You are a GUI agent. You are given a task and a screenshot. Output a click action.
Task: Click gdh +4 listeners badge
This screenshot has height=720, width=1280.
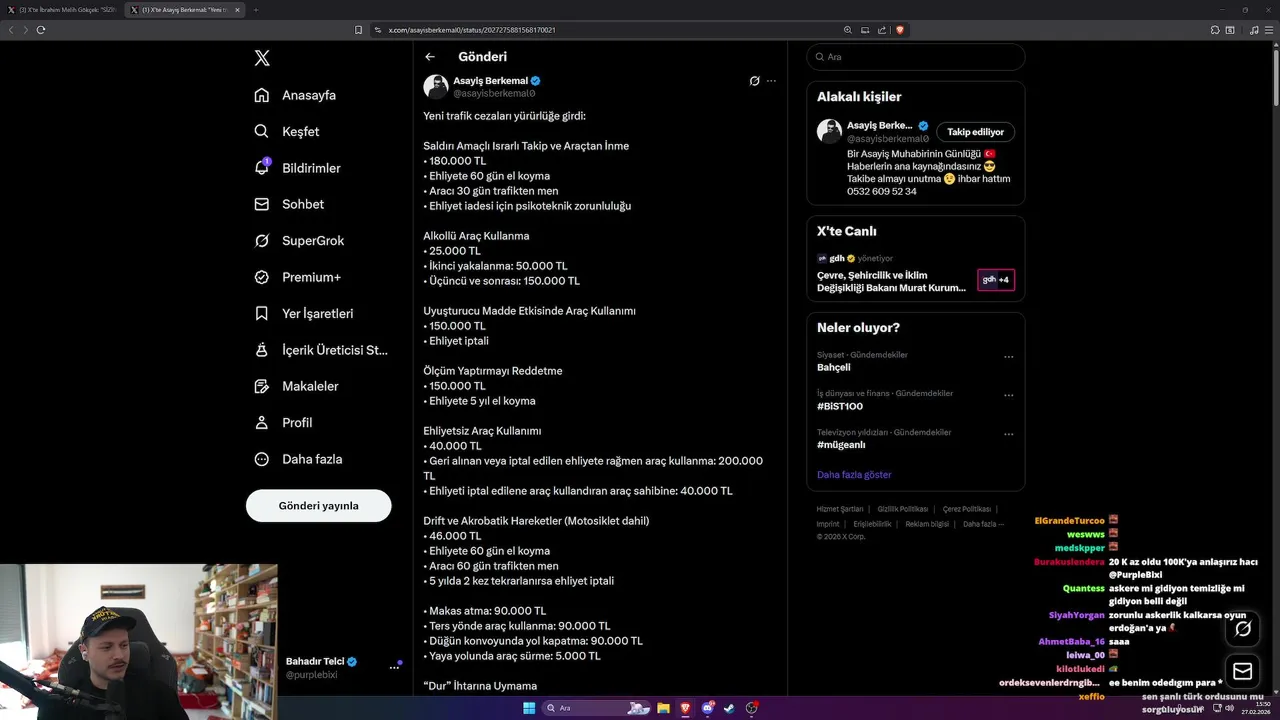pos(996,280)
